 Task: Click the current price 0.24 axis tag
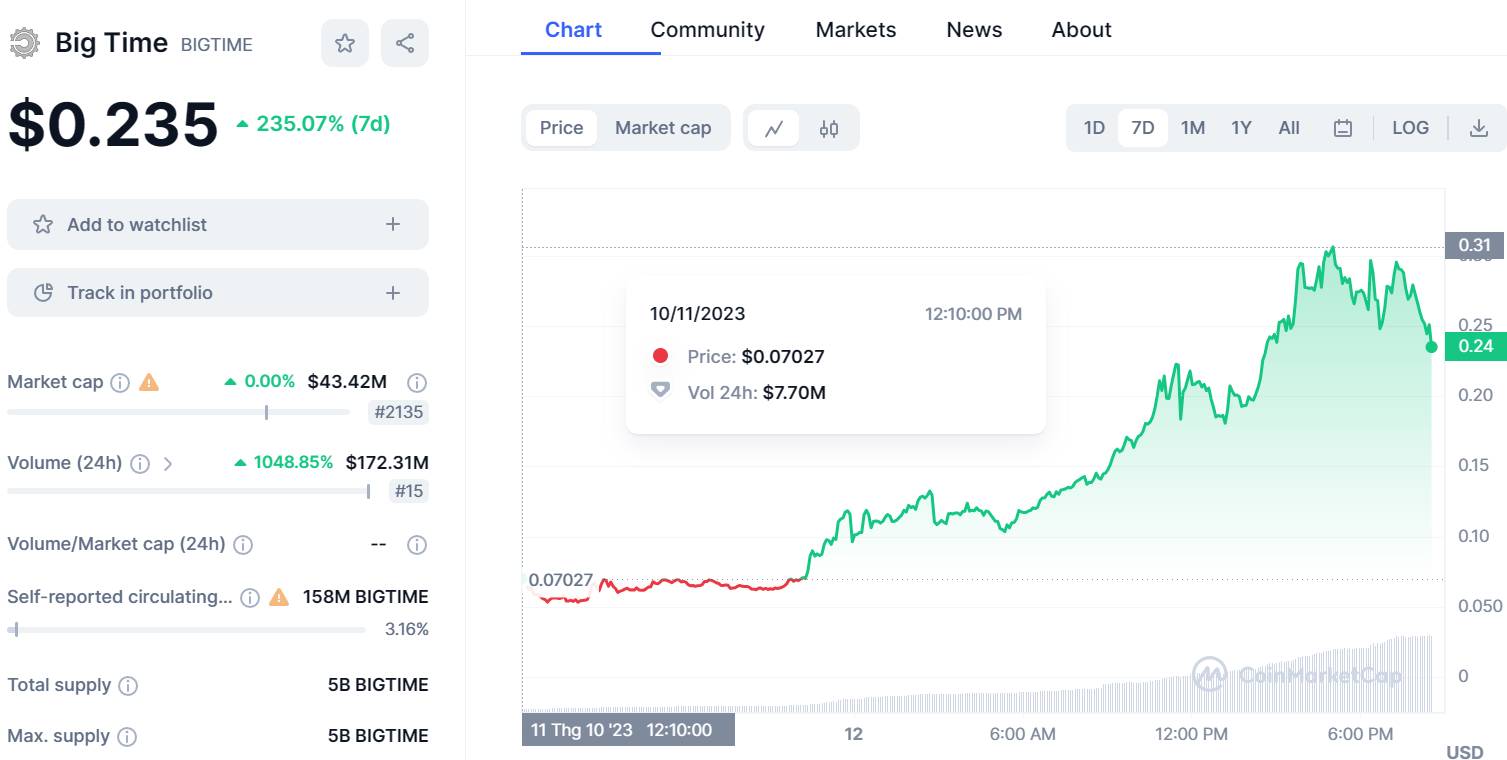click(1474, 346)
